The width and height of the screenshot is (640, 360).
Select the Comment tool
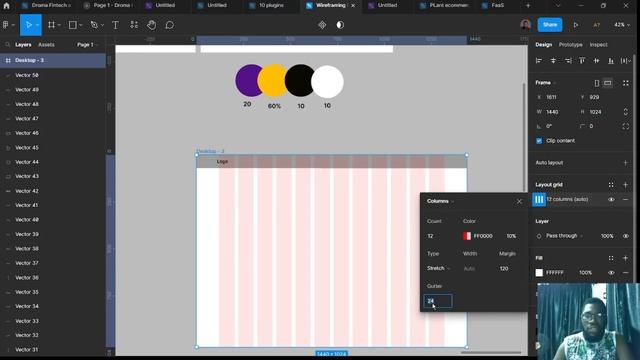click(x=169, y=25)
